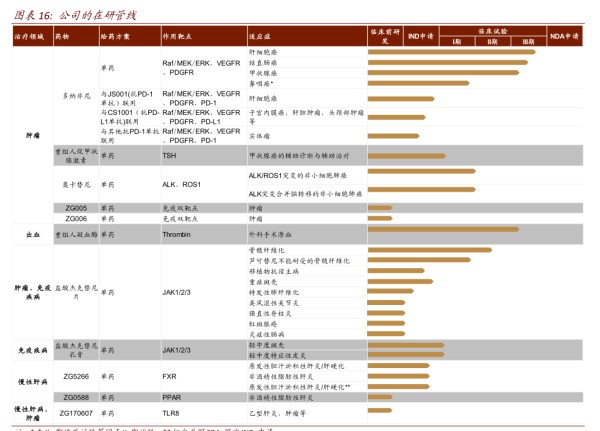Select the therapy area cell 出血
600x431 pixels.
33,235
